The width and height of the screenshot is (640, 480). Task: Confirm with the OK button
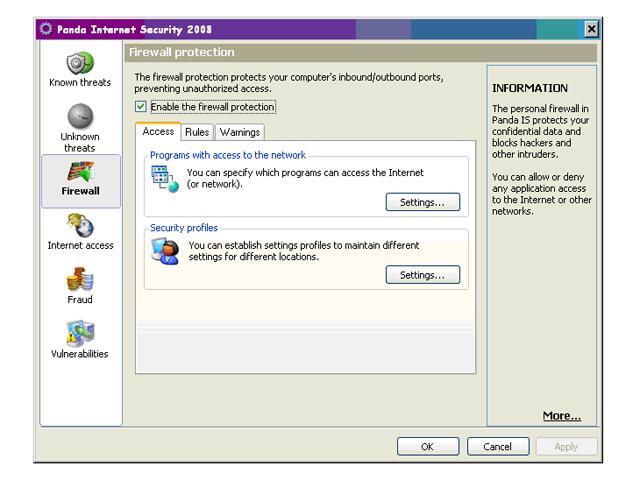(x=428, y=447)
